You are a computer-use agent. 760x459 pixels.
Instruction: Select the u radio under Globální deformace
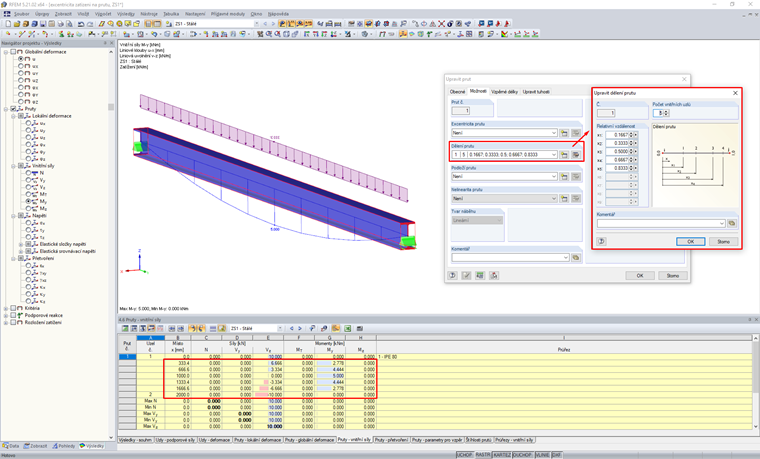pyautogui.click(x=21, y=59)
